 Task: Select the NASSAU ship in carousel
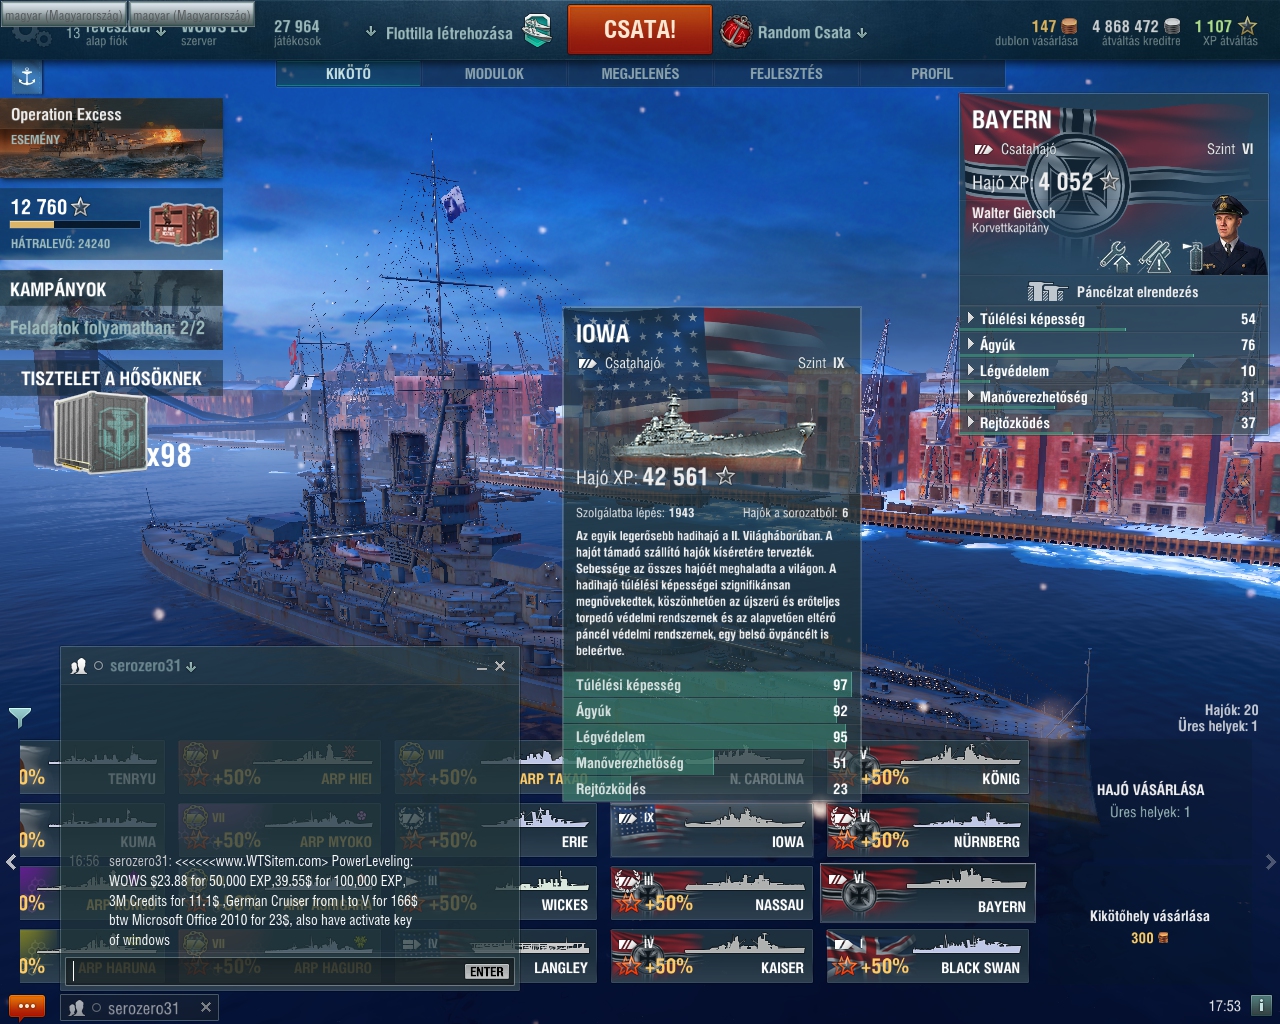point(711,893)
